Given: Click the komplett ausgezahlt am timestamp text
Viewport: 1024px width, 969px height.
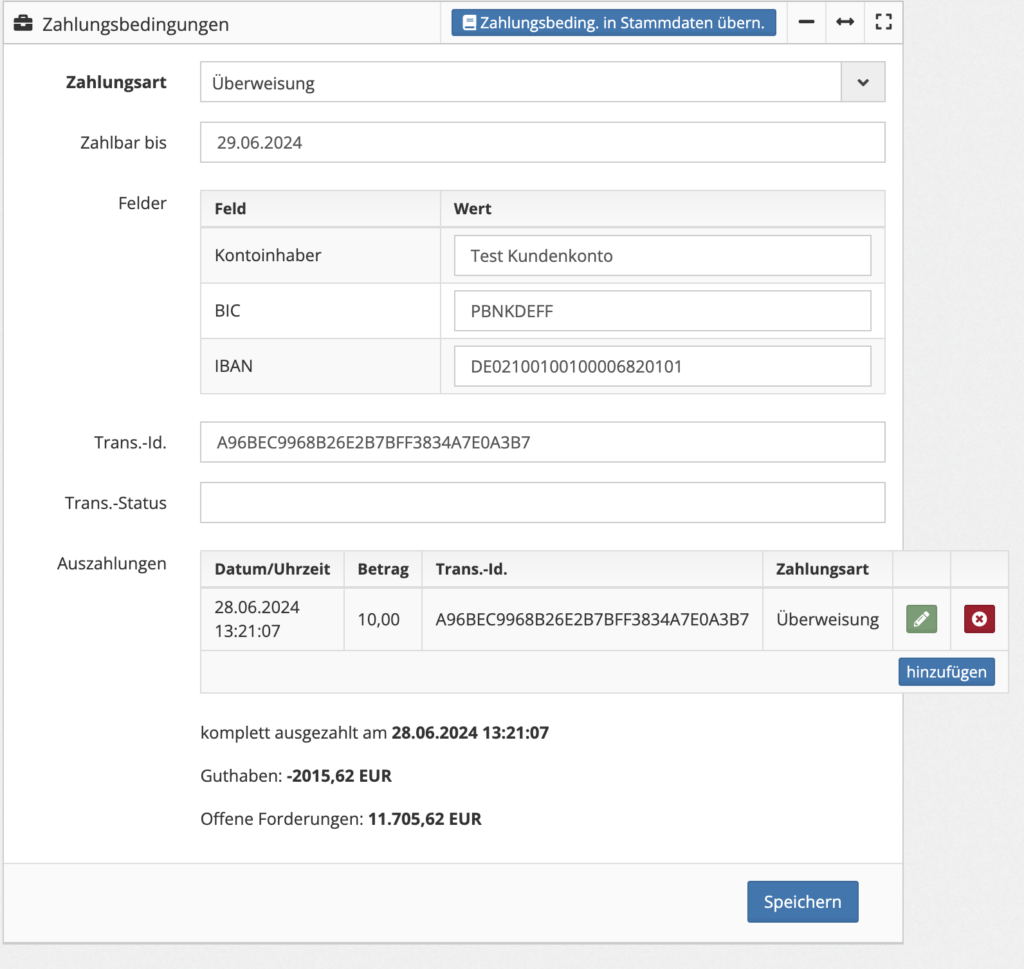Looking at the screenshot, I should pos(470,733).
